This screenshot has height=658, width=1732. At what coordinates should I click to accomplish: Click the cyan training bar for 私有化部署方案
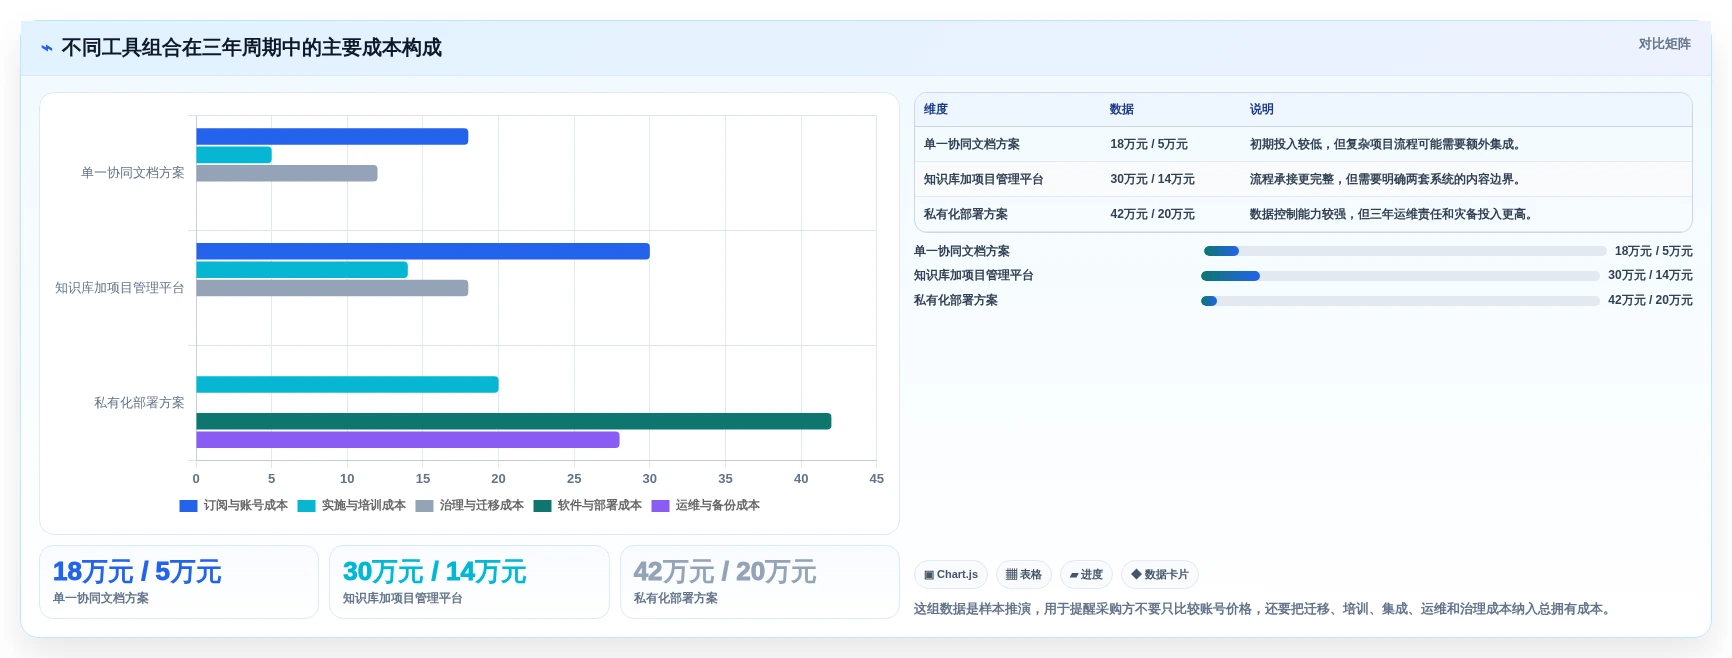click(x=347, y=385)
